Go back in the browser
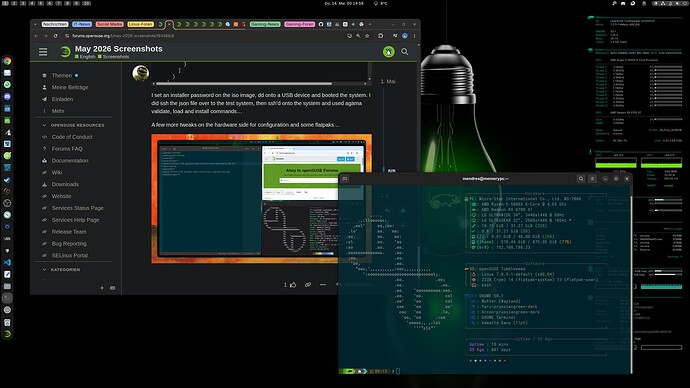 37,36
